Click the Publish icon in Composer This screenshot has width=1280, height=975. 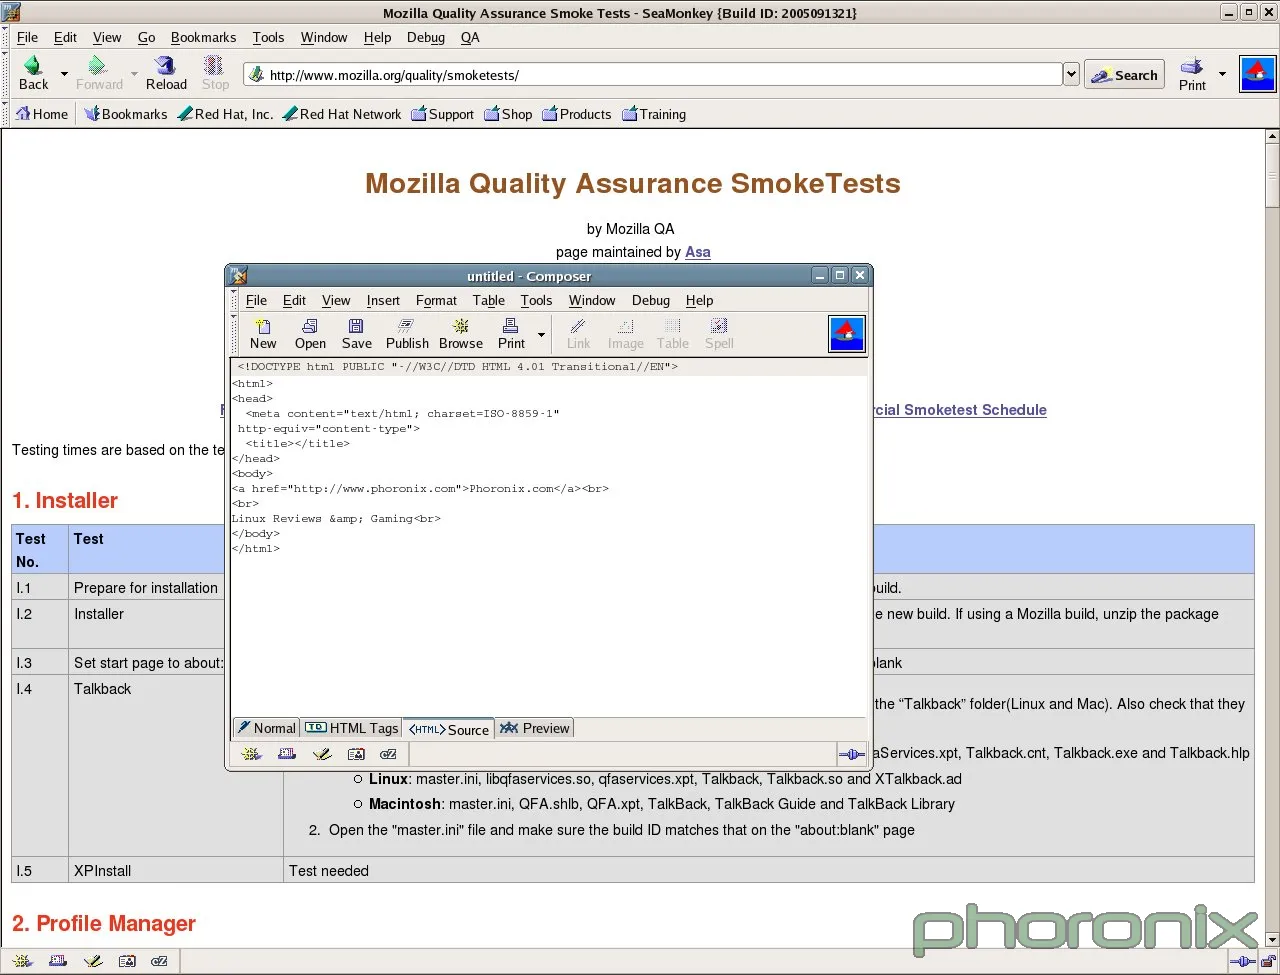(x=407, y=326)
